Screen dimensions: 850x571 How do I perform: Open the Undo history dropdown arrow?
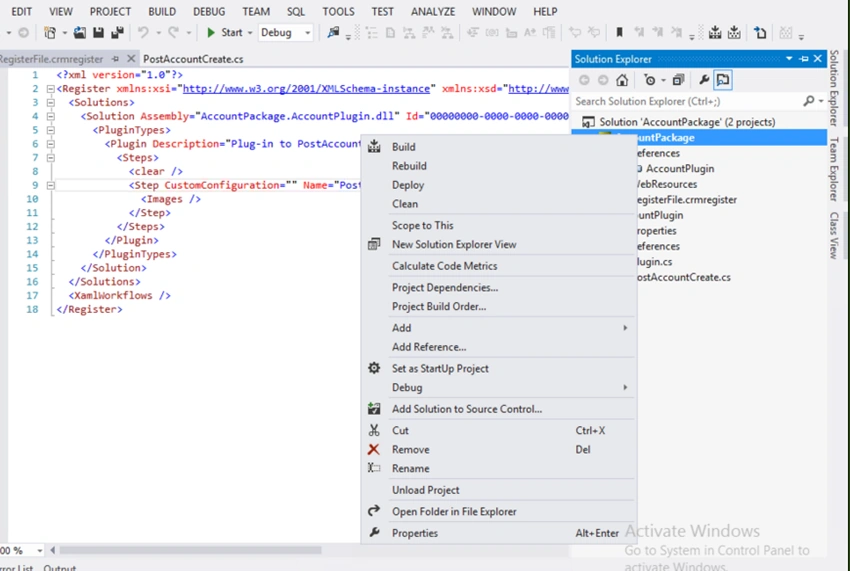[x=158, y=33]
